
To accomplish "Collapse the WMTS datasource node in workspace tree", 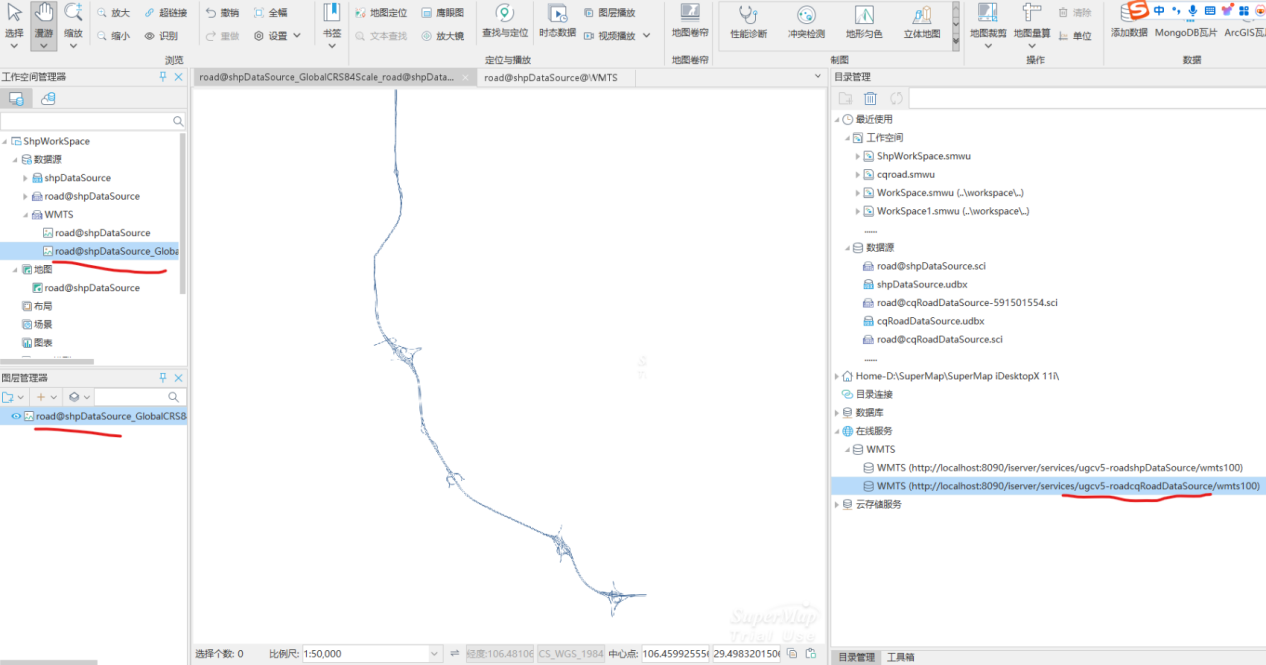I will 26,214.
